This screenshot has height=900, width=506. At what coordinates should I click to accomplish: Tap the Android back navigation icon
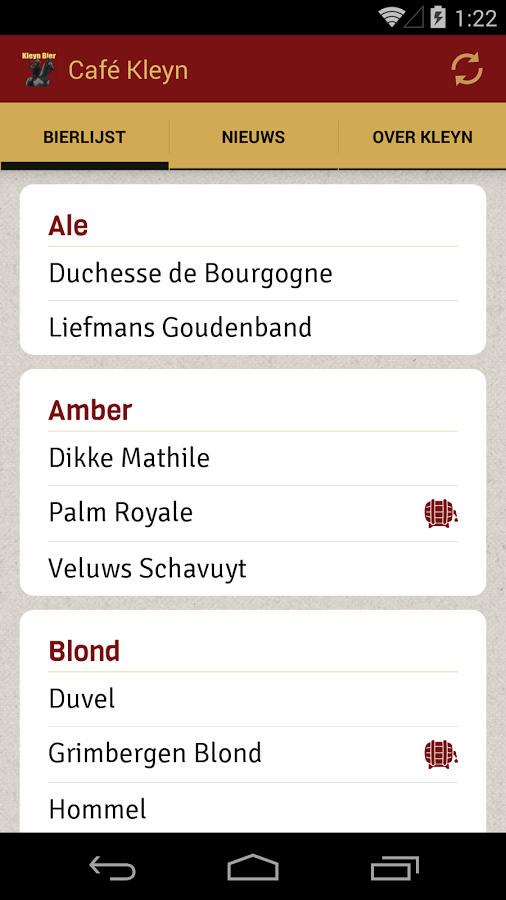[x=112, y=867]
